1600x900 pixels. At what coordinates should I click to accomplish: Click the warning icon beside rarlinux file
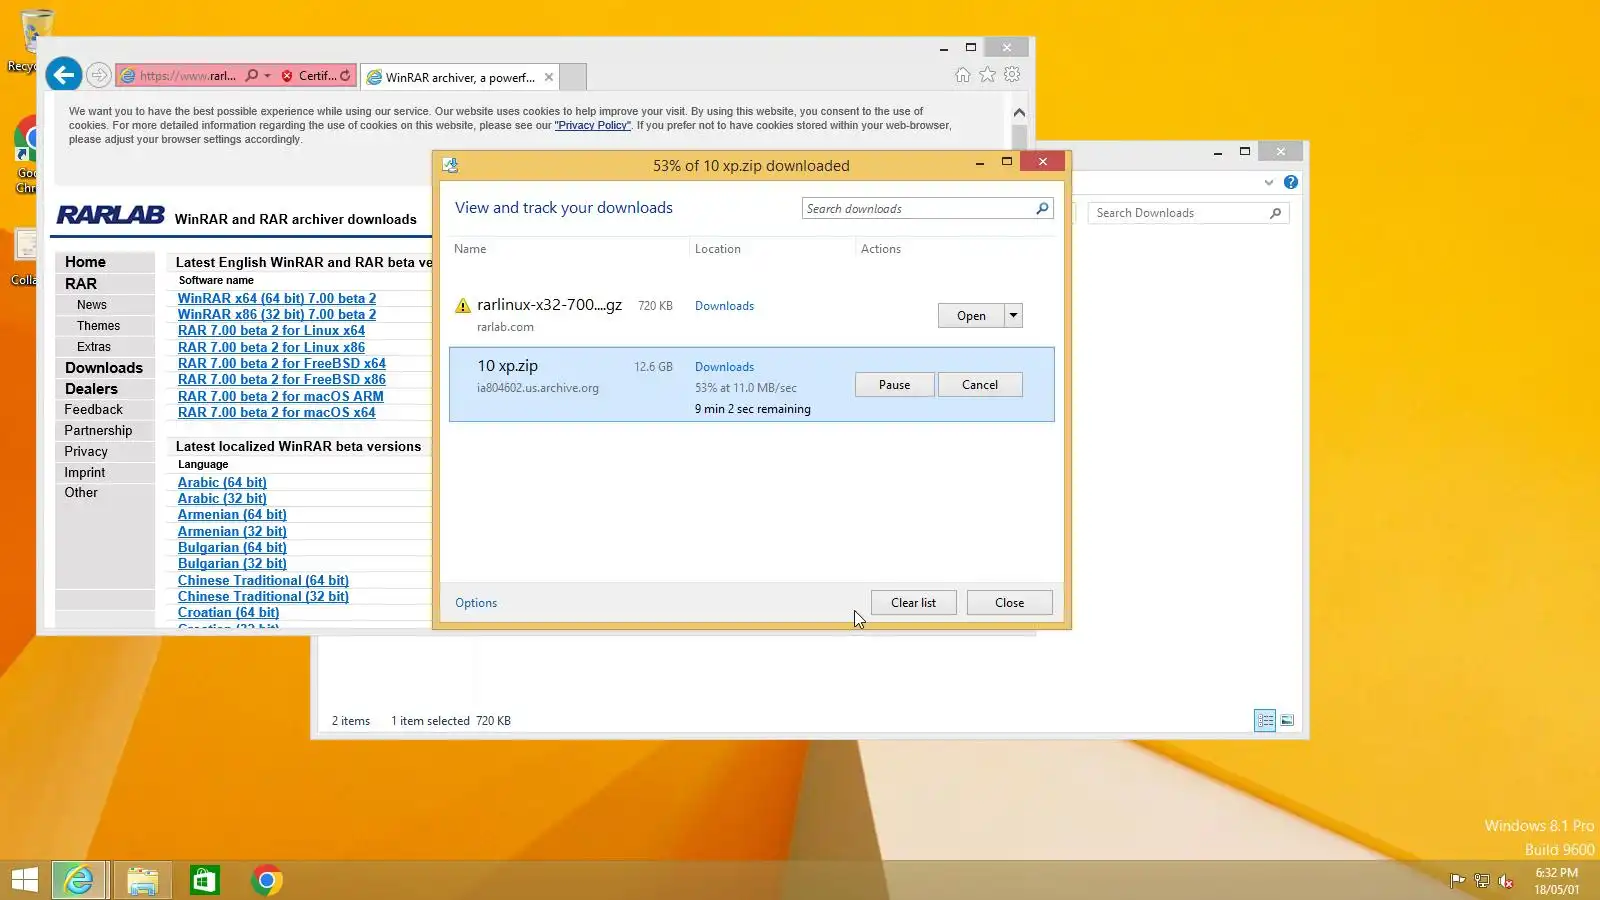462,306
